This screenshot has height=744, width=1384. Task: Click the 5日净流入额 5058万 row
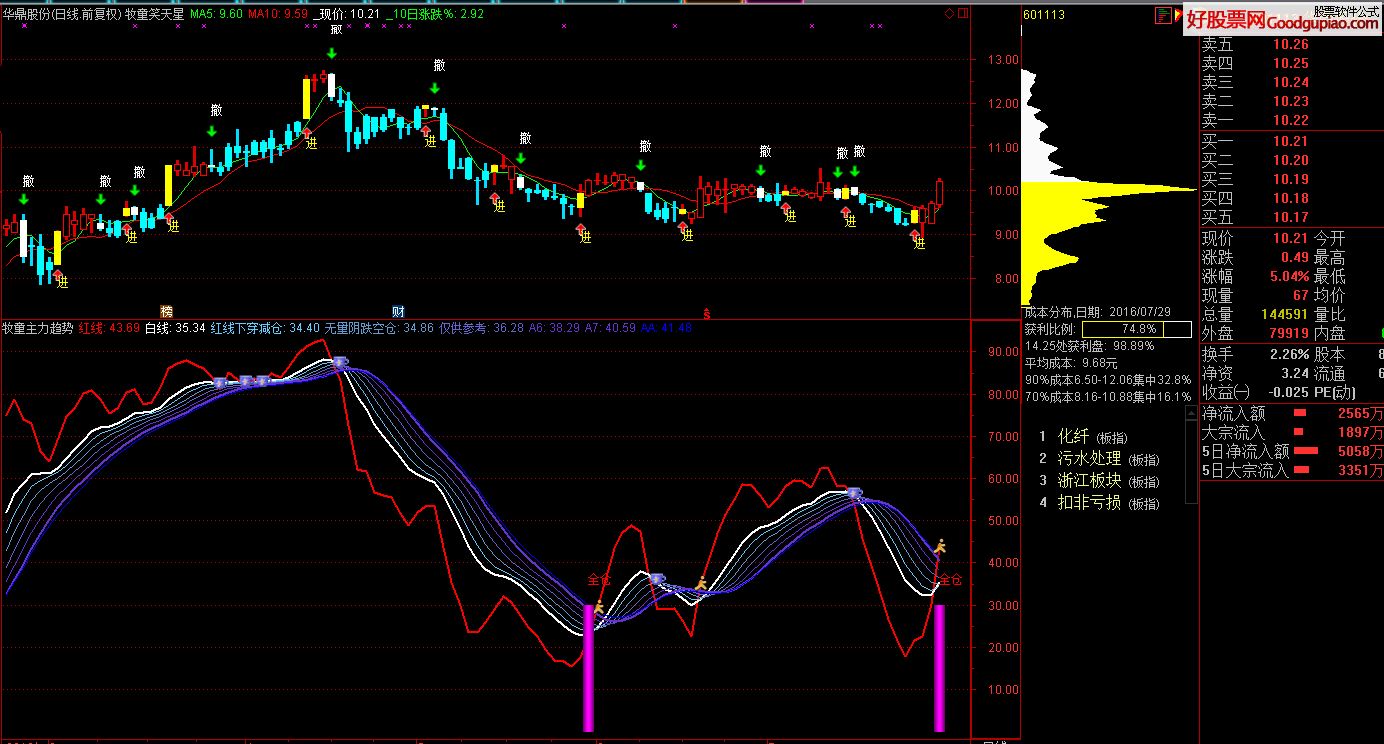point(1292,451)
